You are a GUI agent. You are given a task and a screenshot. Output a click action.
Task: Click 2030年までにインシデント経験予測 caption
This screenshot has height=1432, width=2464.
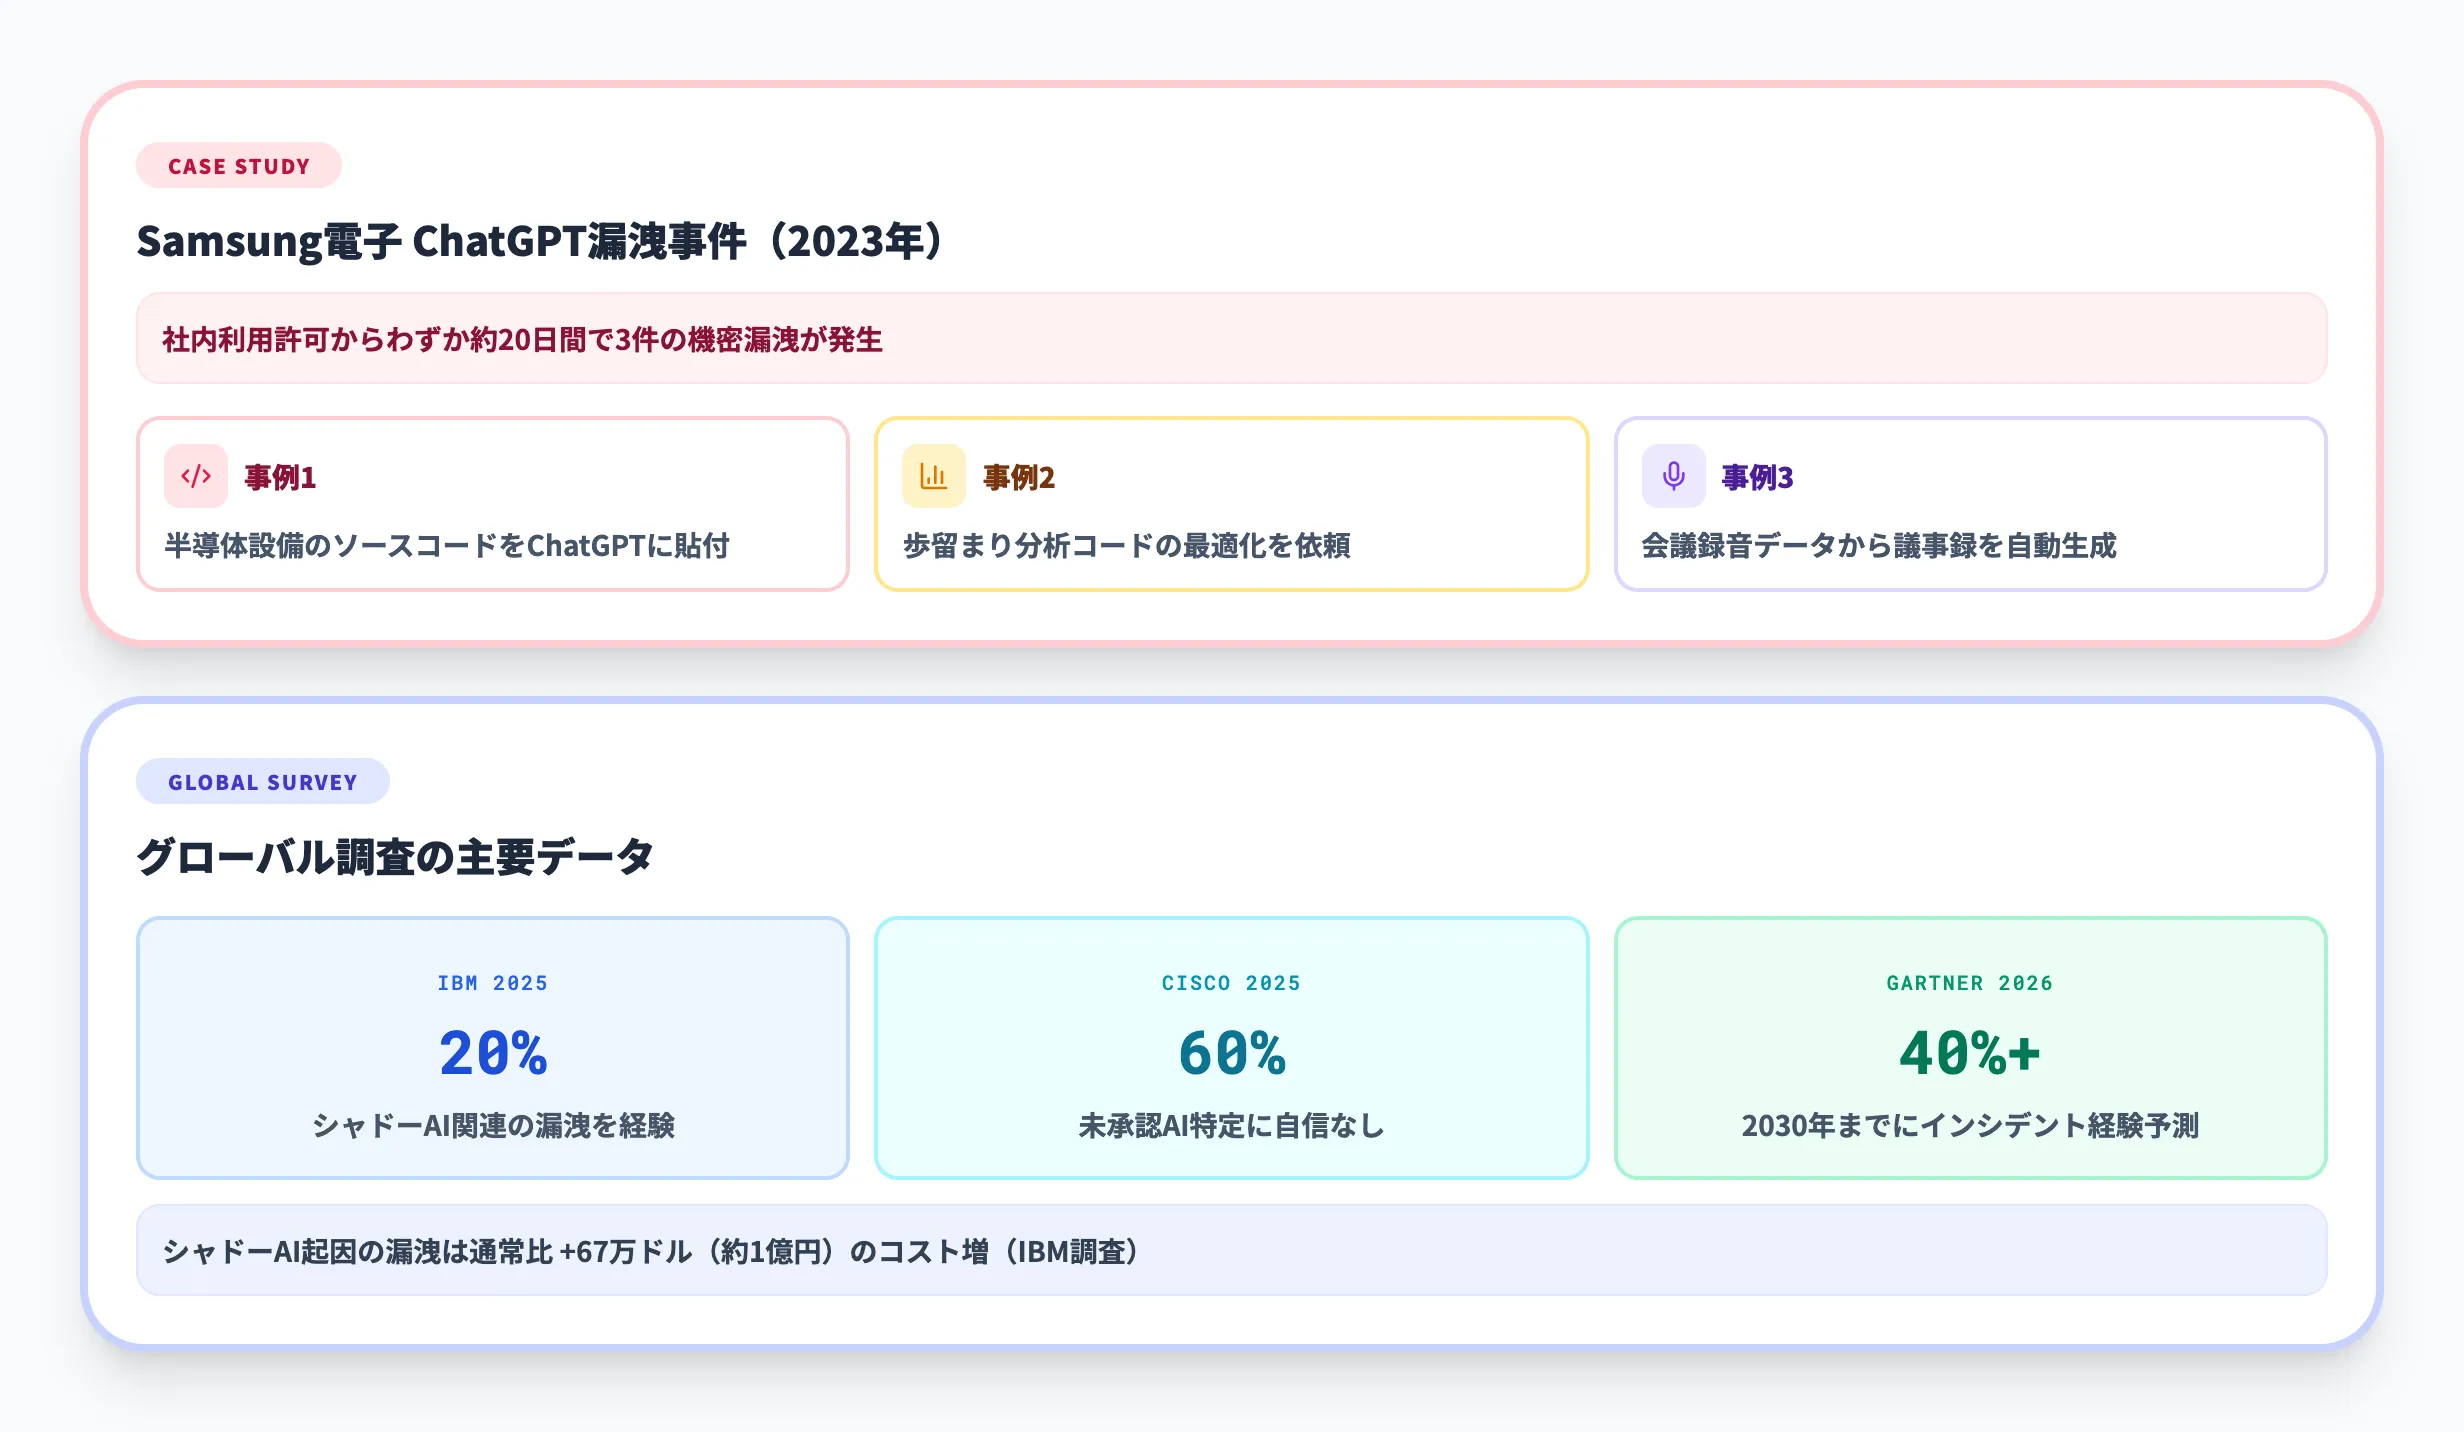point(1970,1126)
